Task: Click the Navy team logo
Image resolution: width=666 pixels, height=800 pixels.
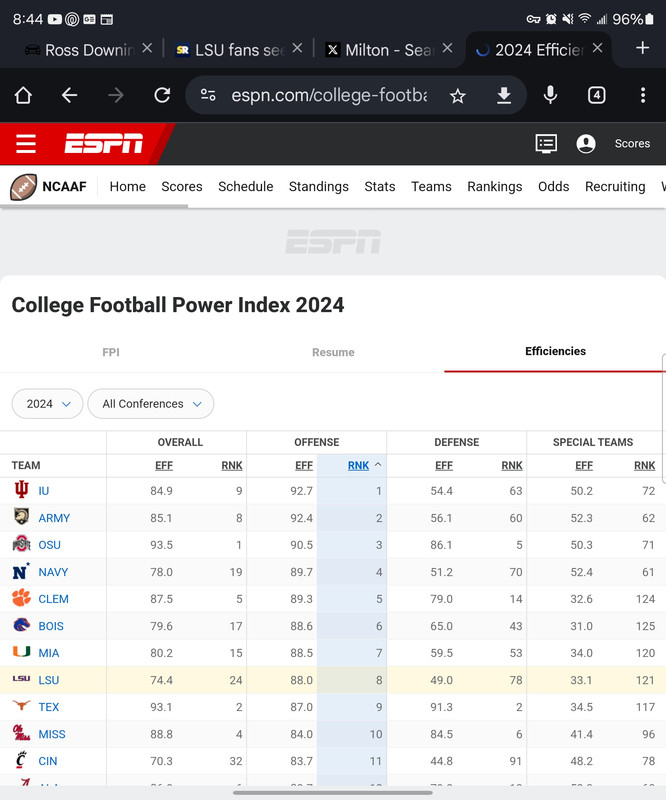Action: coord(21,571)
